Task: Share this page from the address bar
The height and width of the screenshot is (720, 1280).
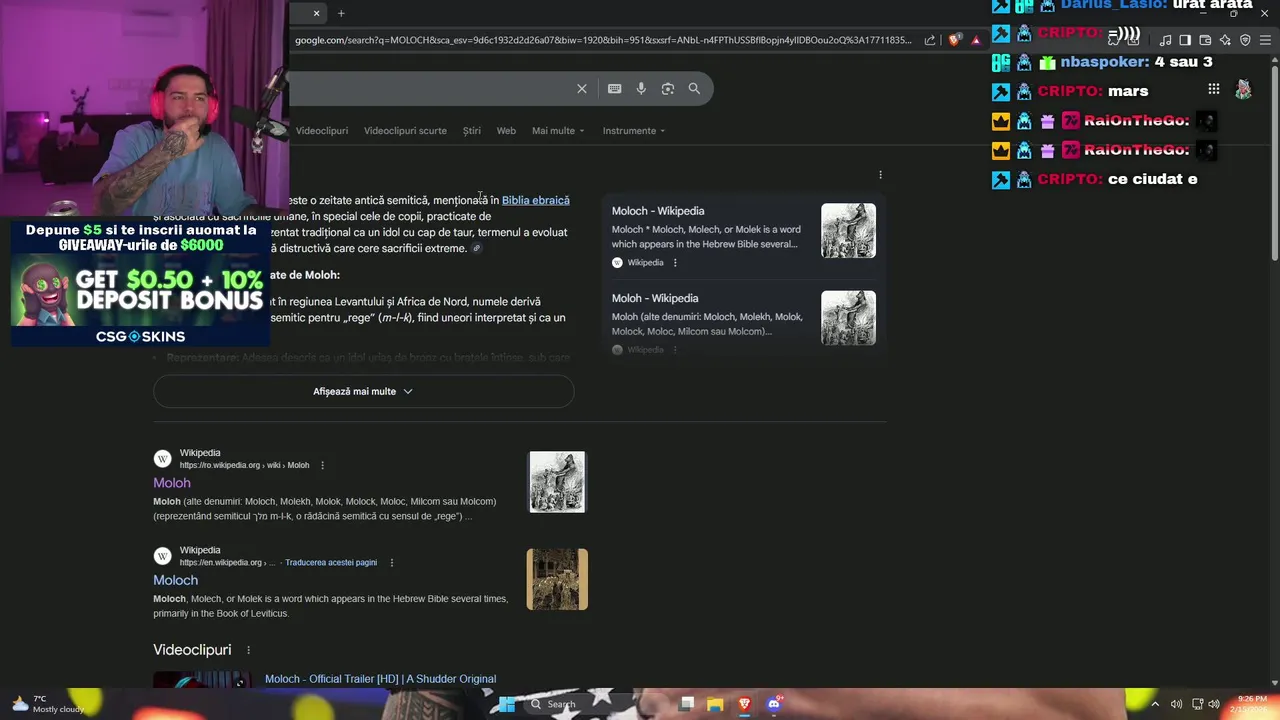Action: [x=930, y=40]
